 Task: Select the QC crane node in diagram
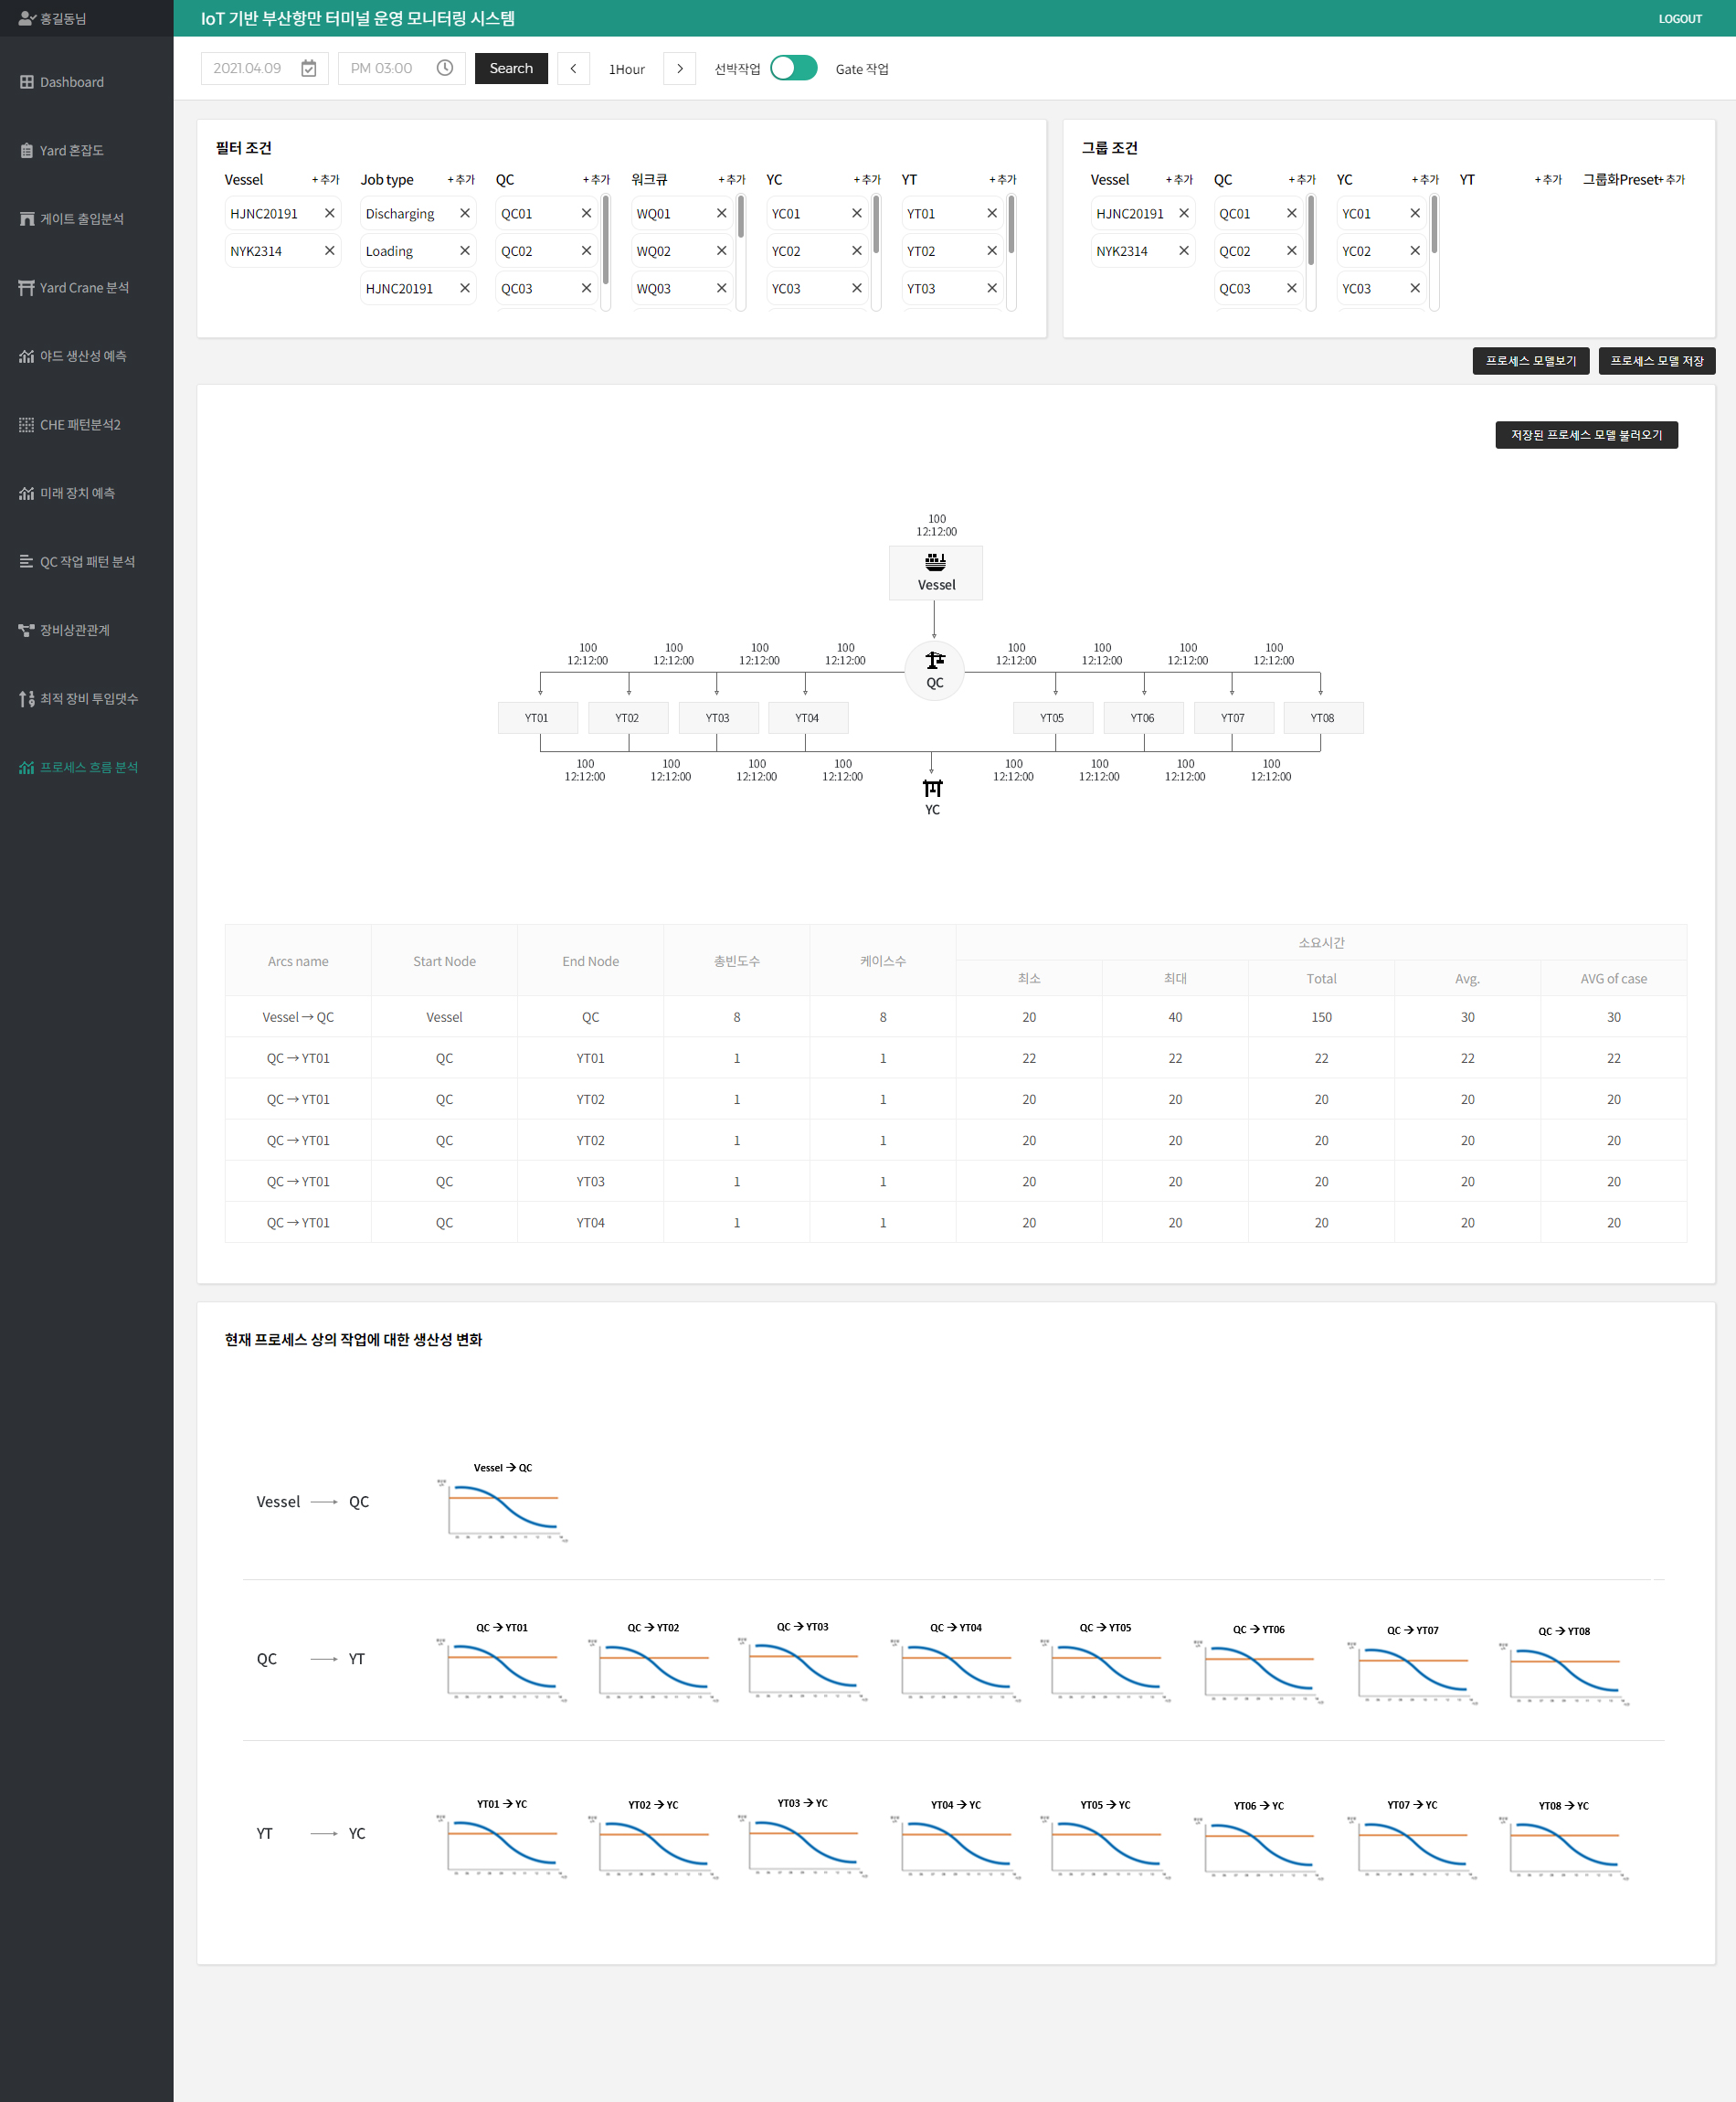click(x=934, y=670)
